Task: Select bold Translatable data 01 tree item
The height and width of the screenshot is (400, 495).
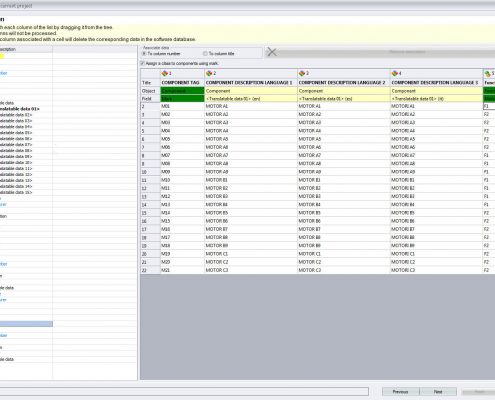Action: click(20, 109)
